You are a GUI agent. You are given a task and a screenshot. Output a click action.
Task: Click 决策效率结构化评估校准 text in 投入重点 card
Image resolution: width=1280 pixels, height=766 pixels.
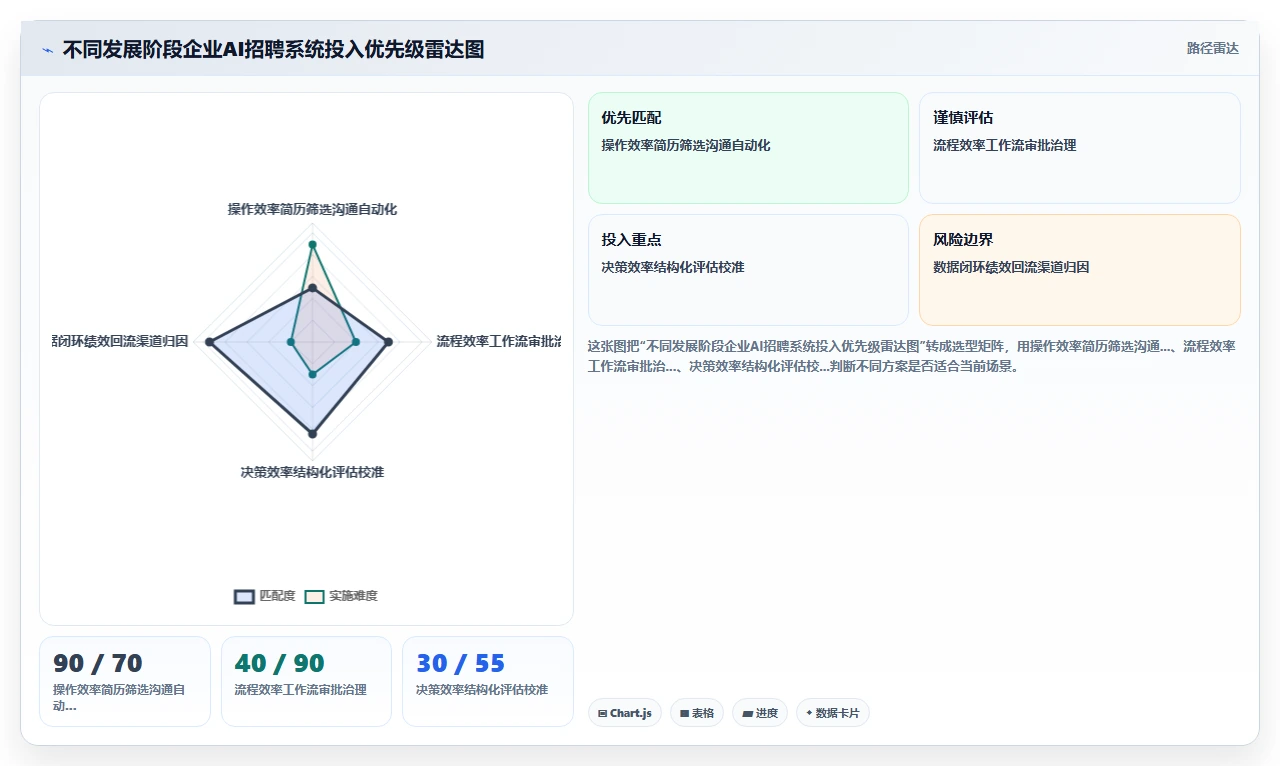(673, 267)
